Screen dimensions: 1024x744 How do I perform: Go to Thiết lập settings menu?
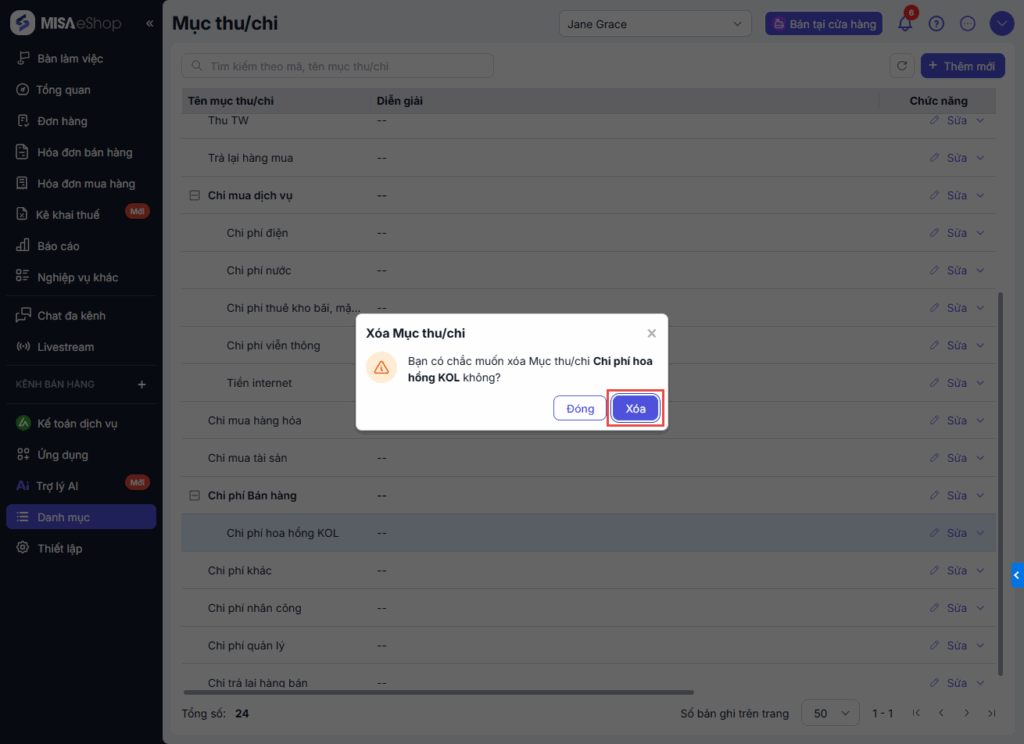pos(59,549)
